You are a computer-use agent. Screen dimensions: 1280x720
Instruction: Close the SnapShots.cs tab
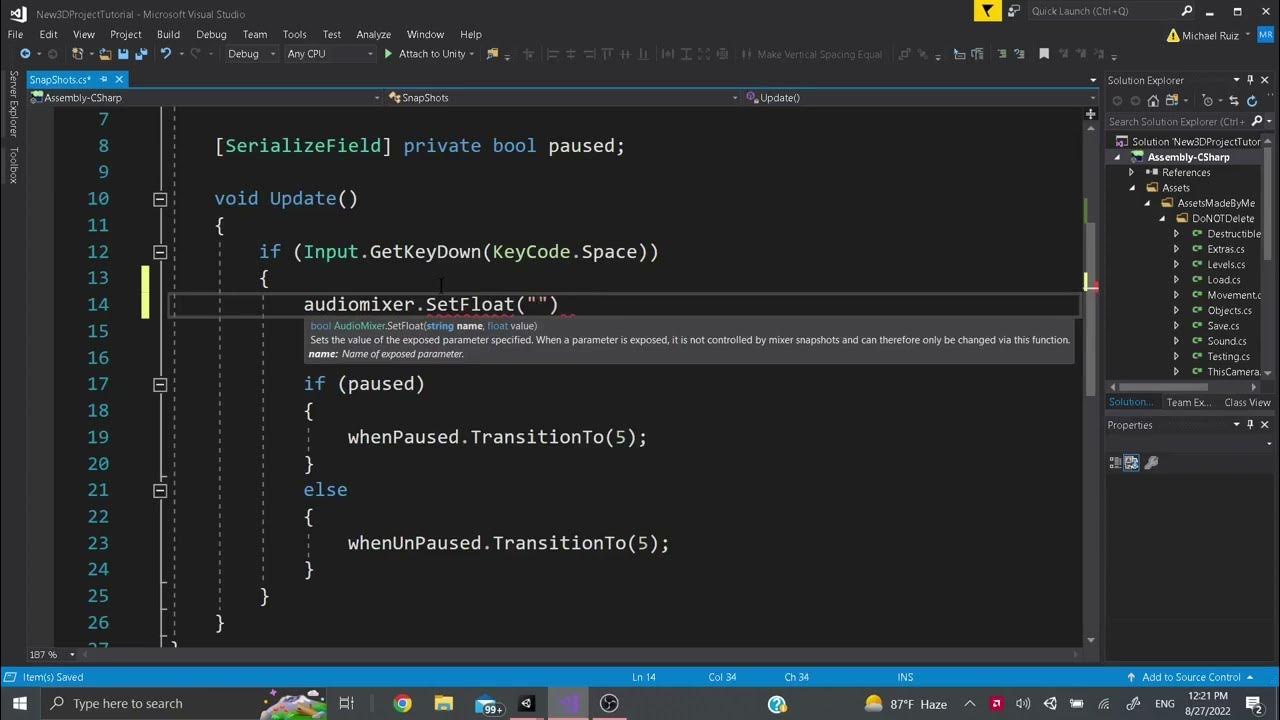tap(119, 80)
